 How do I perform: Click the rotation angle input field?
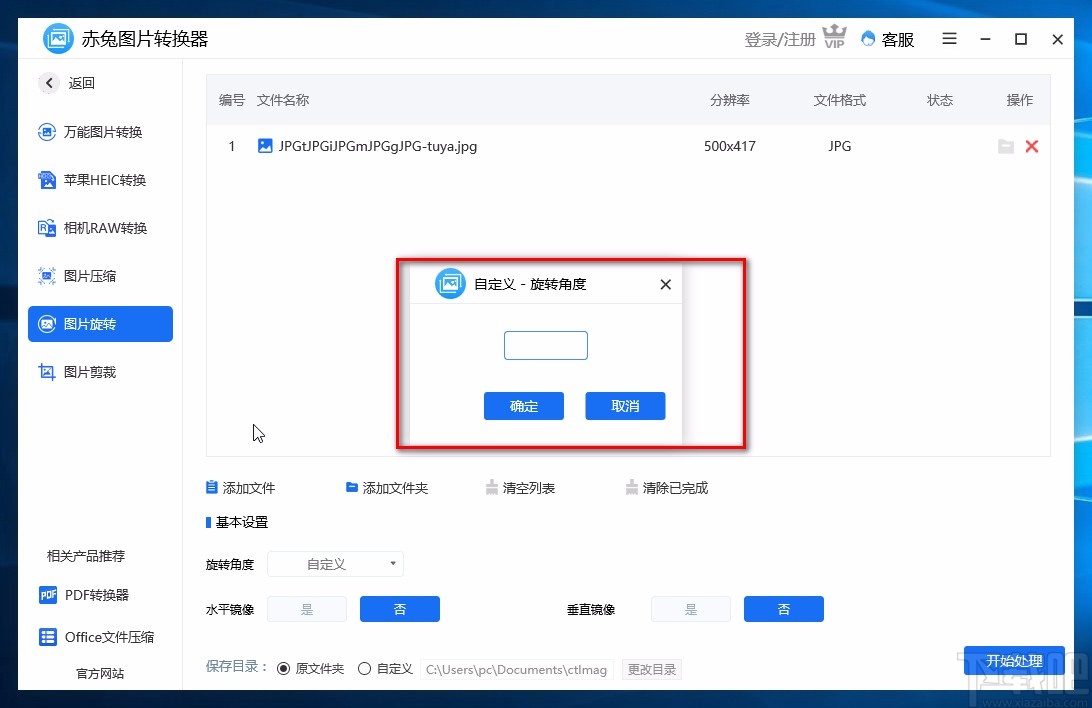pyautogui.click(x=546, y=345)
